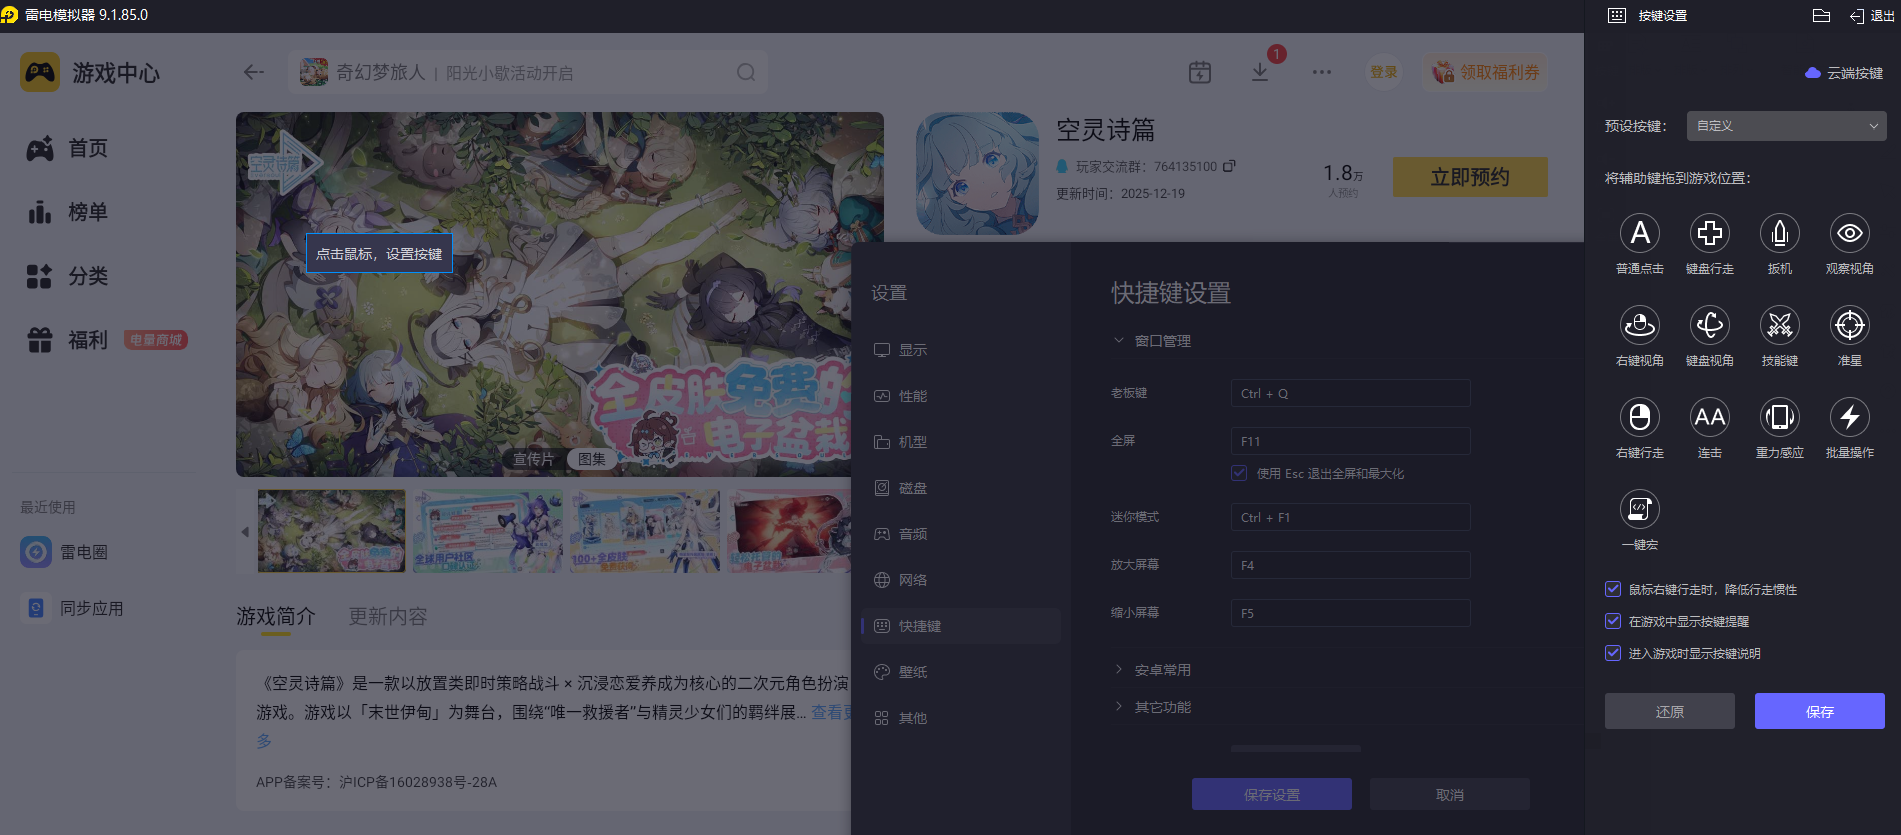
Task: Select the 键盘行走 D-pad icon
Action: pyautogui.click(x=1710, y=233)
